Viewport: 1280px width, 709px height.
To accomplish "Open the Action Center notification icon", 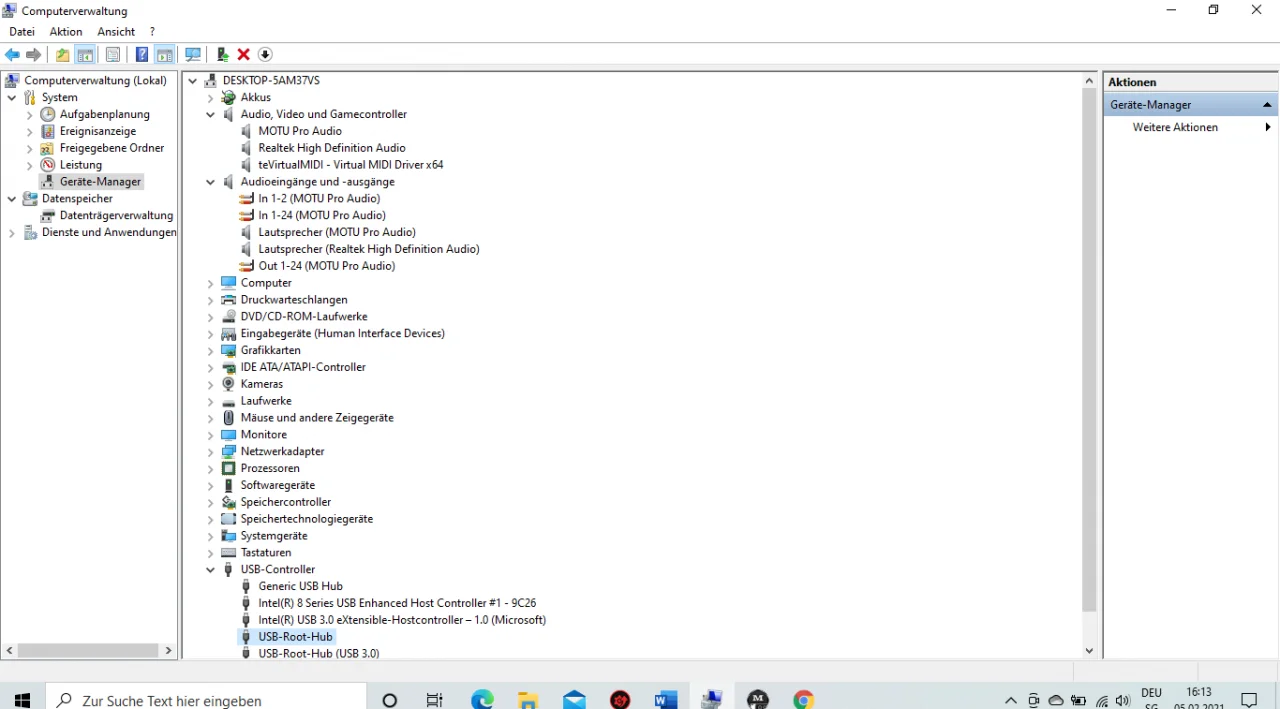I will pyautogui.click(x=1249, y=700).
